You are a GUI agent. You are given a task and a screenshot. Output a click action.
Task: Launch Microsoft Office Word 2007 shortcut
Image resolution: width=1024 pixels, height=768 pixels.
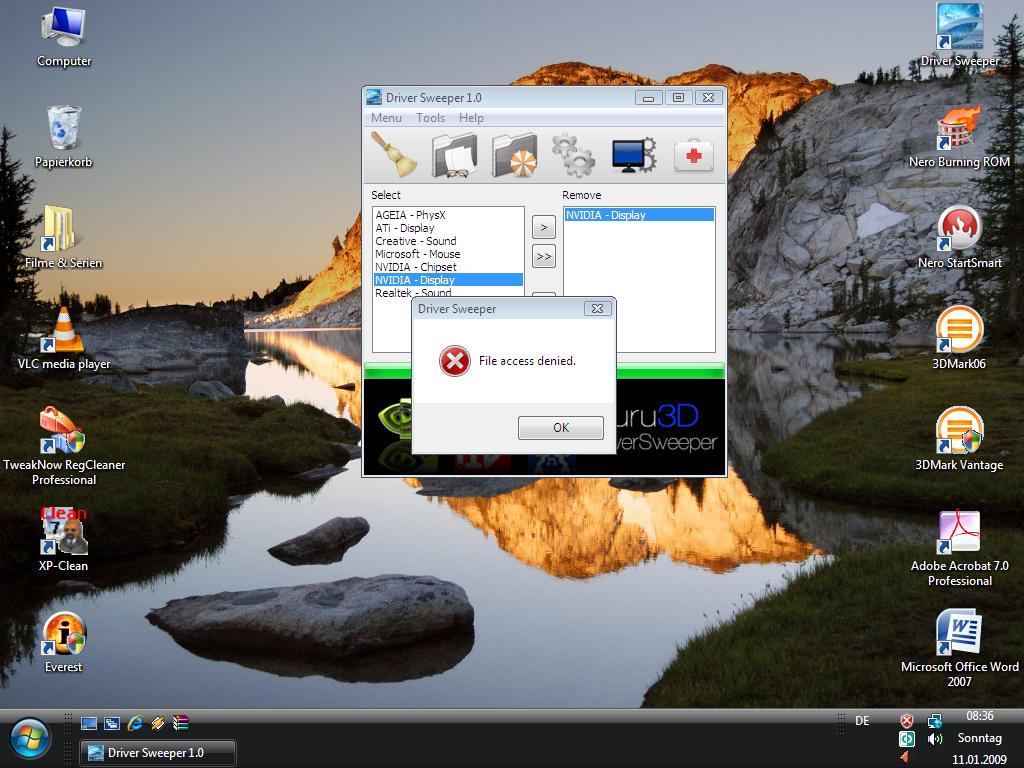click(x=959, y=650)
